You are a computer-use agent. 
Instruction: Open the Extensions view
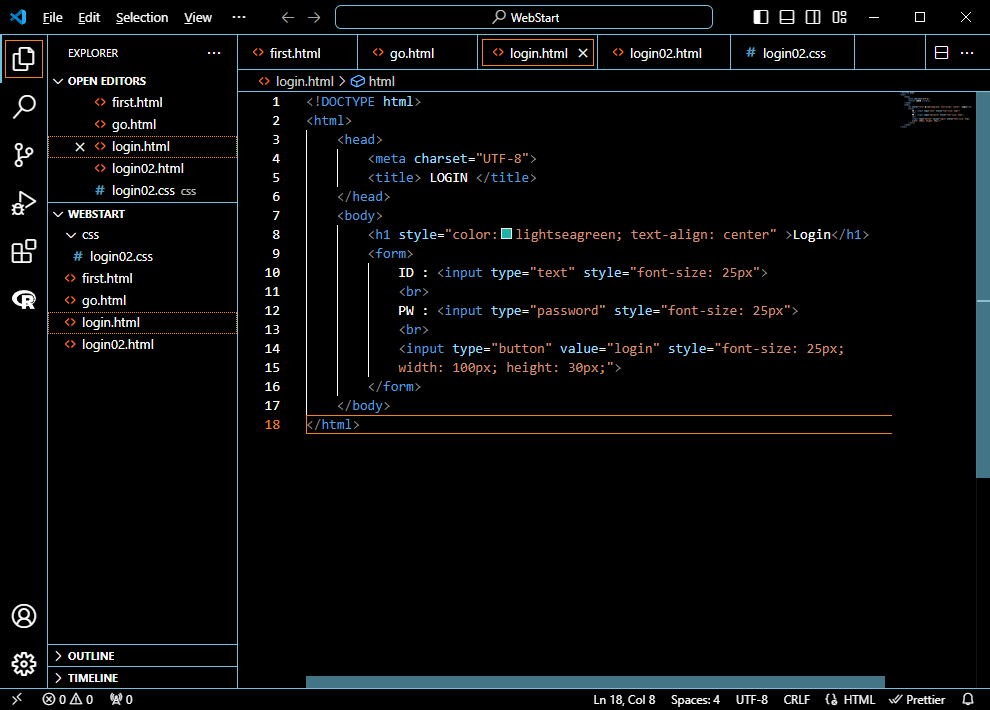tap(24, 251)
